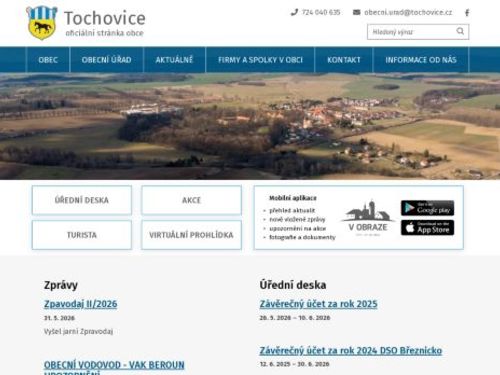Screen dimensions: 500x375
Task: Click the obecni.urad@tochovice.cz email address
Action: tap(408, 12)
